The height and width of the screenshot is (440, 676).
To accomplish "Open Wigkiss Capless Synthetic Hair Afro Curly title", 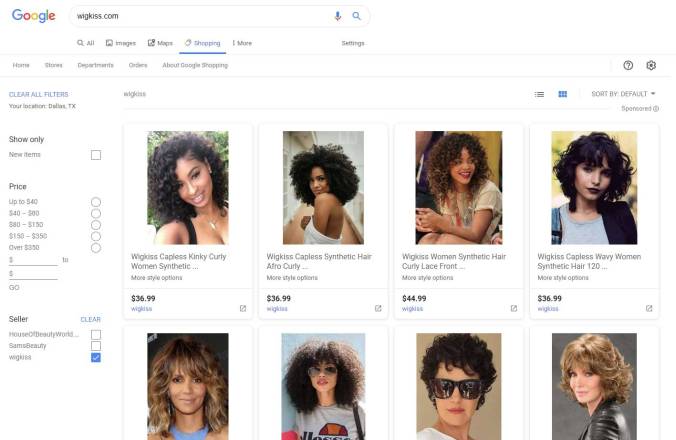I will [319, 261].
